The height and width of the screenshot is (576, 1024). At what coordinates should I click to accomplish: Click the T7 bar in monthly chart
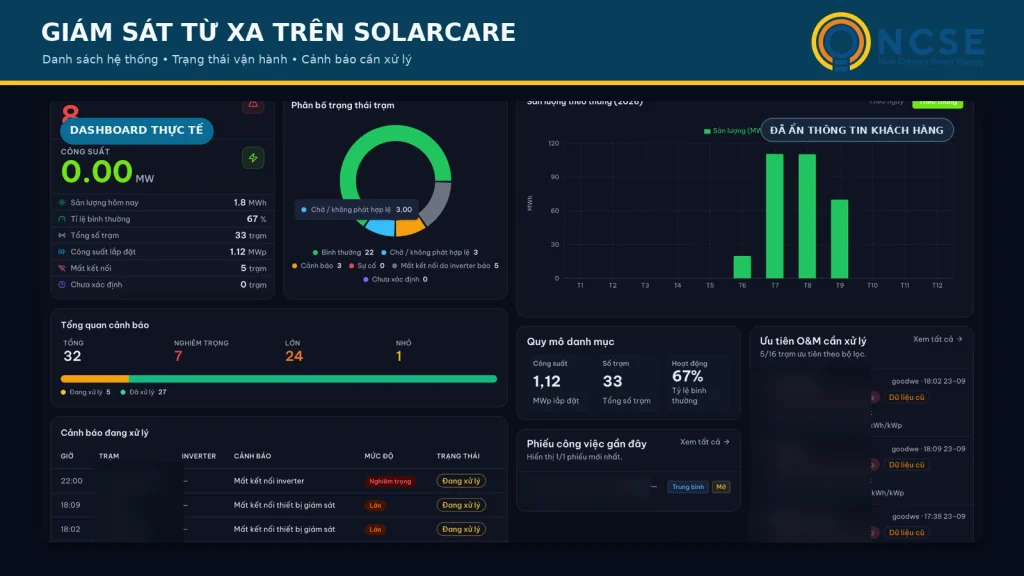coord(775,216)
